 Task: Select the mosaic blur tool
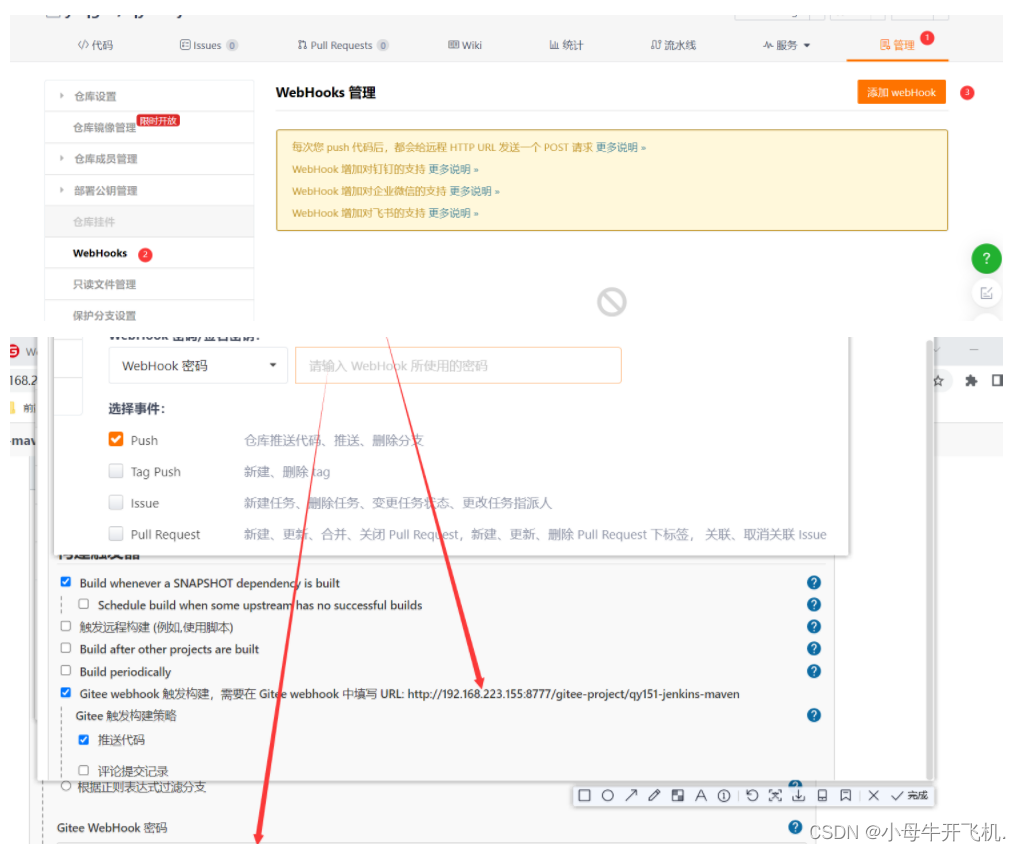coord(678,796)
